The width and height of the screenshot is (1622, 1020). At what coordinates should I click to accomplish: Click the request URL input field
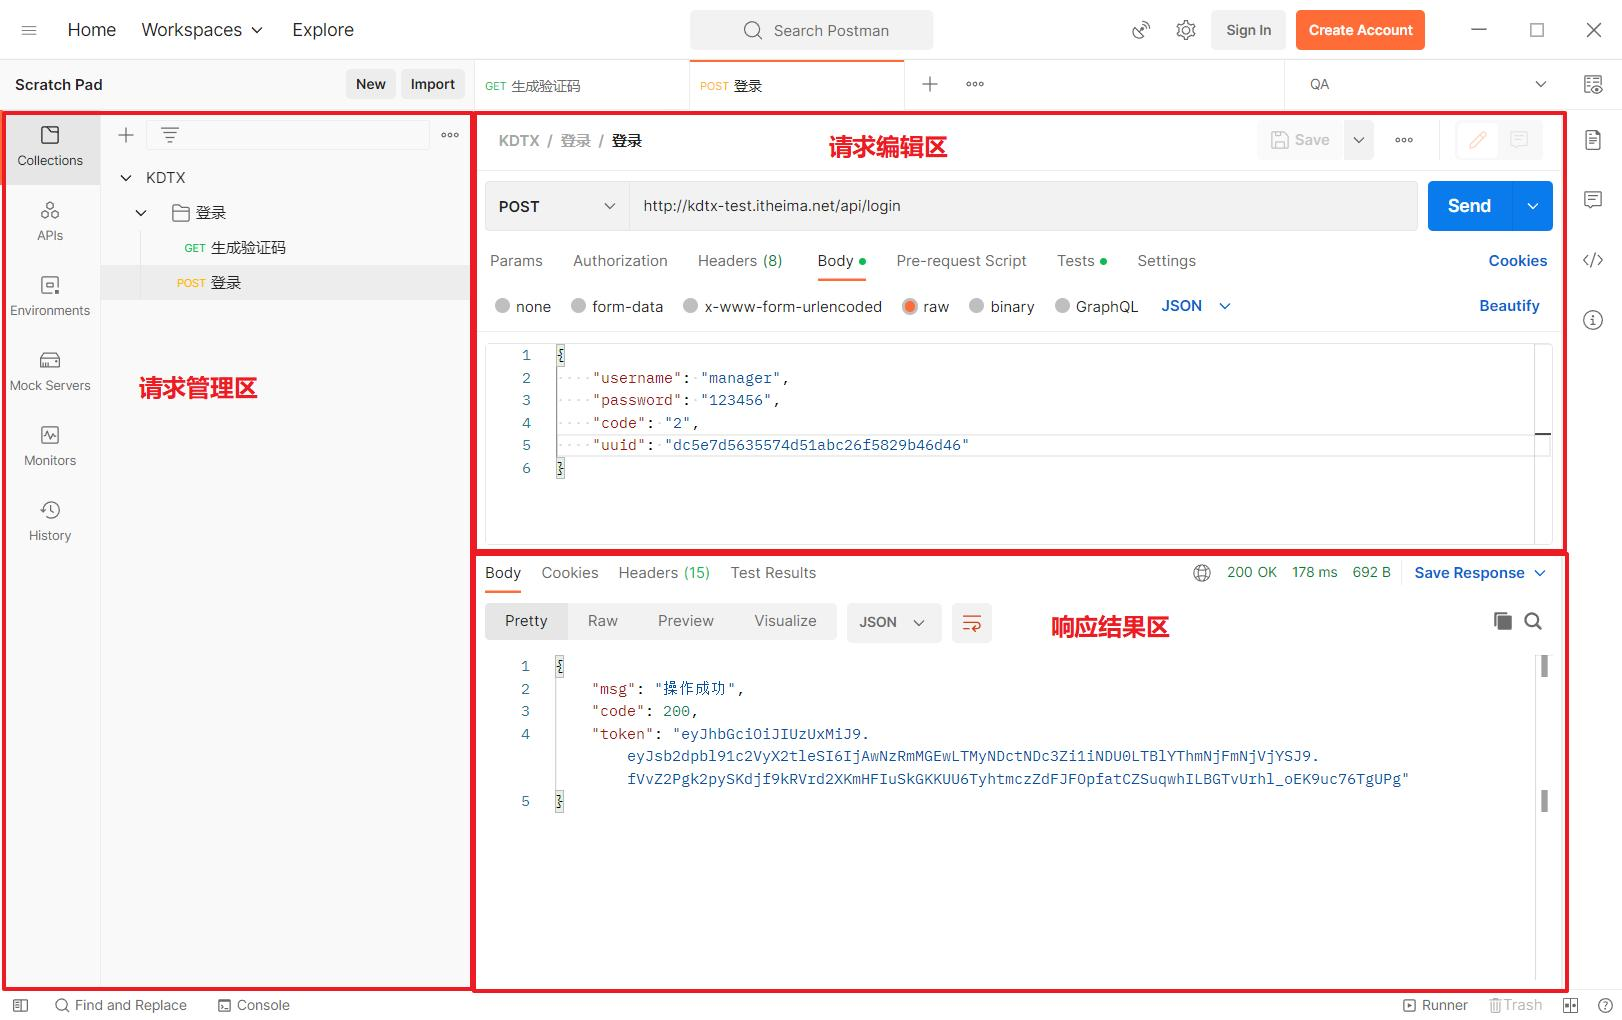click(1023, 206)
